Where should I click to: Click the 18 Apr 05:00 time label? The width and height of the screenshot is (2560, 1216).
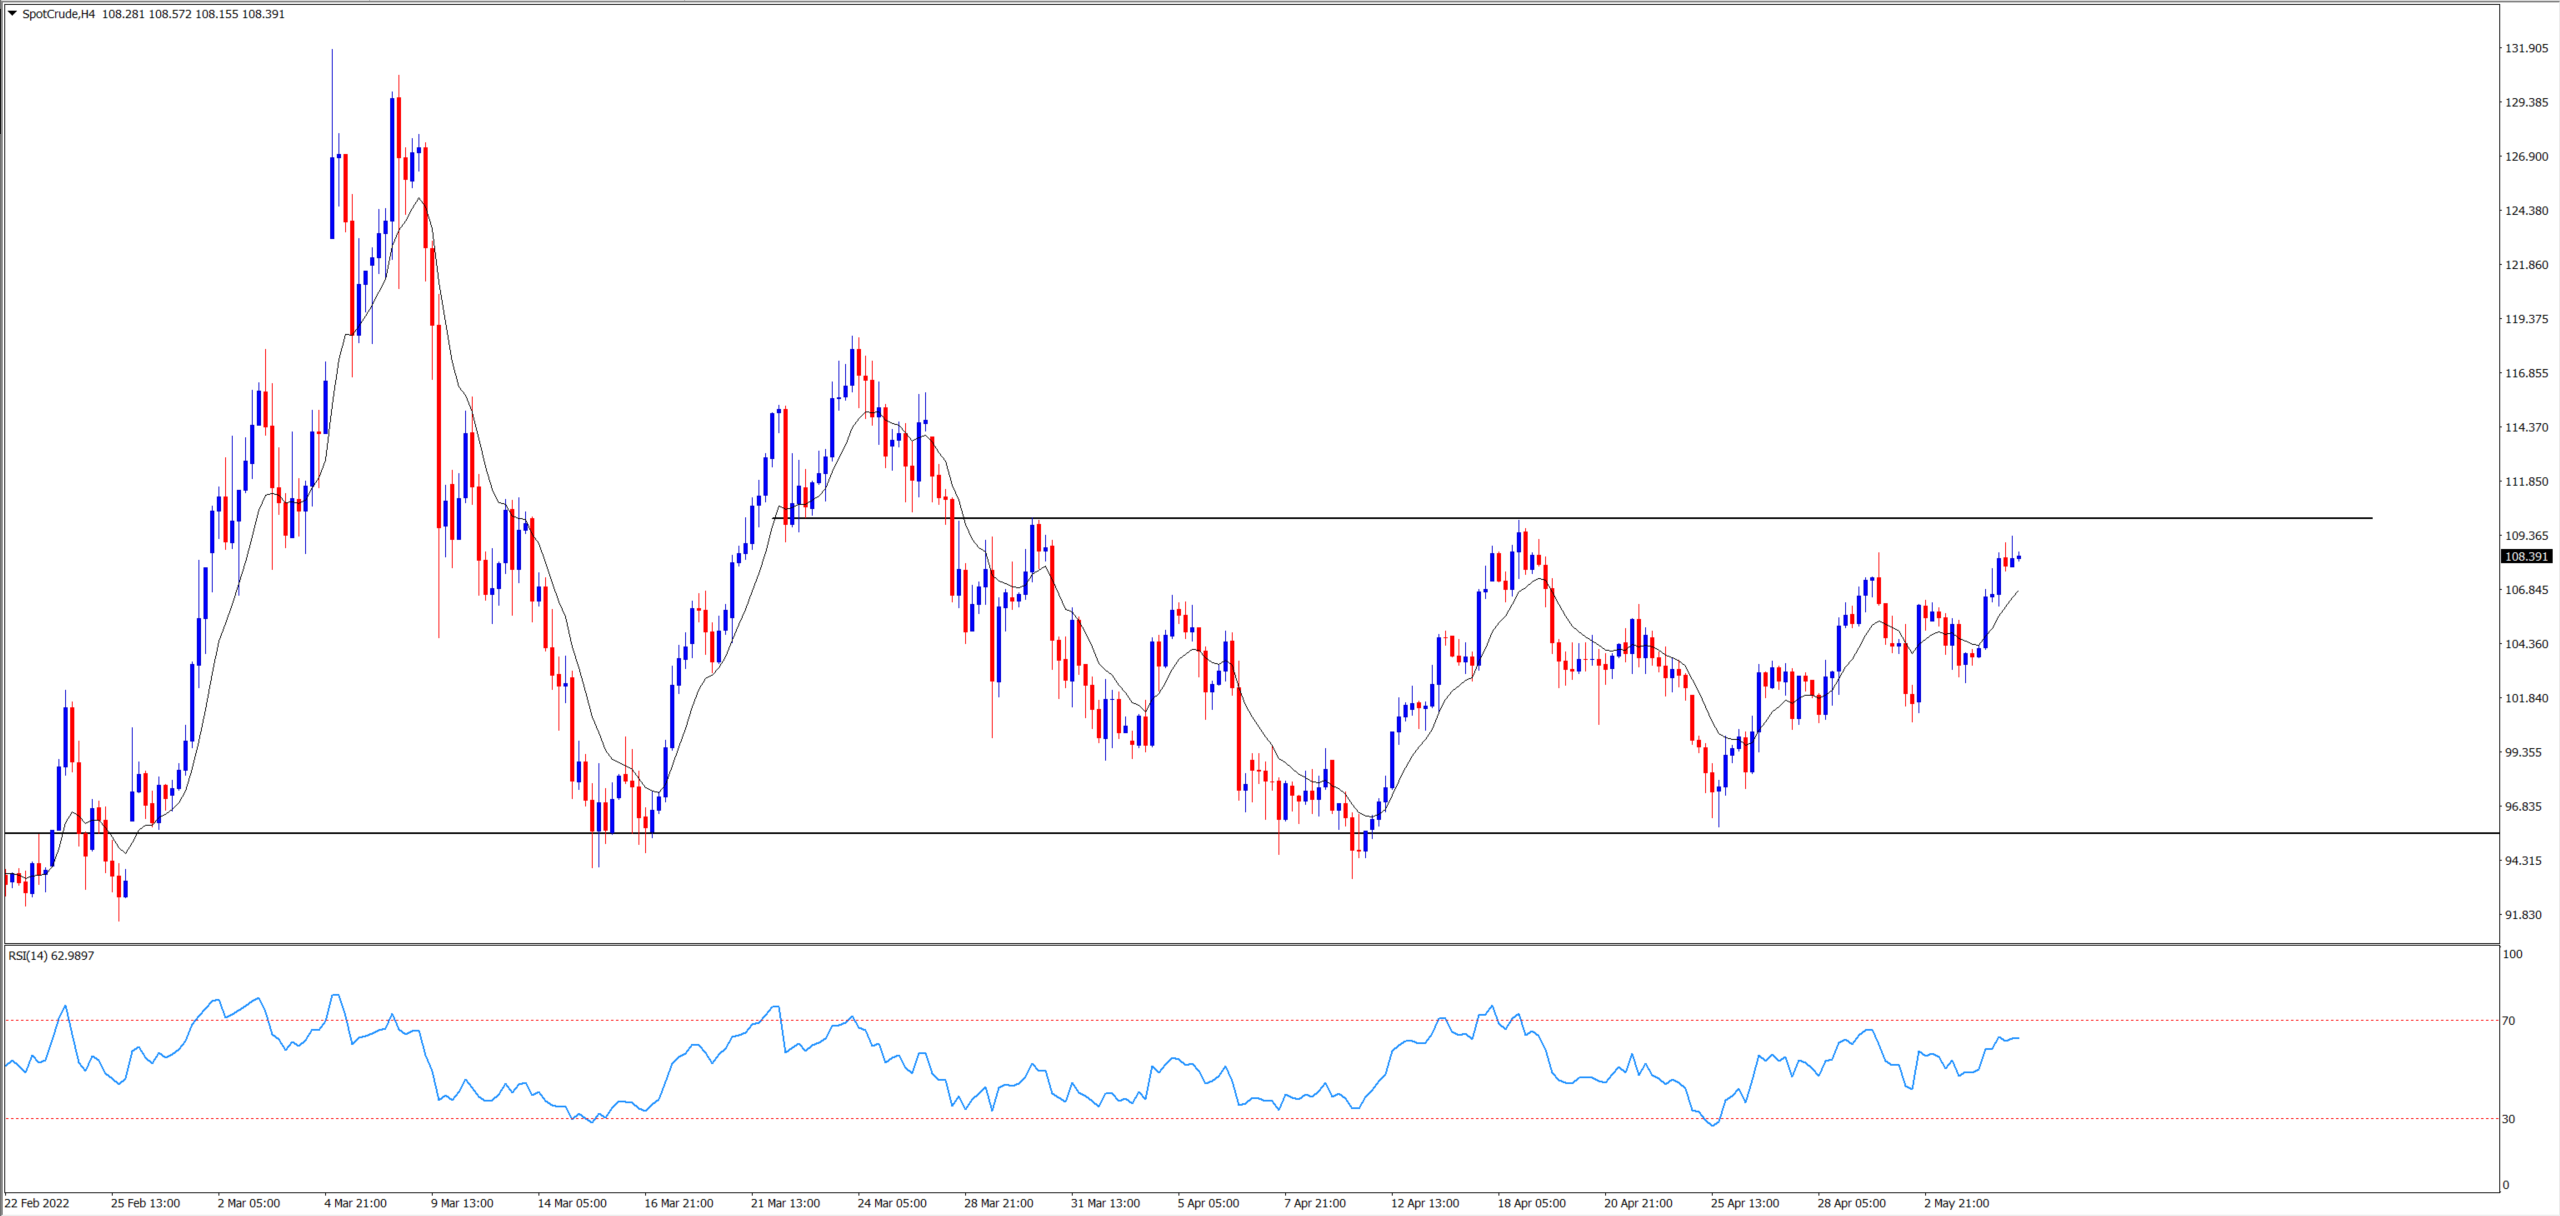pyautogui.click(x=1531, y=1203)
